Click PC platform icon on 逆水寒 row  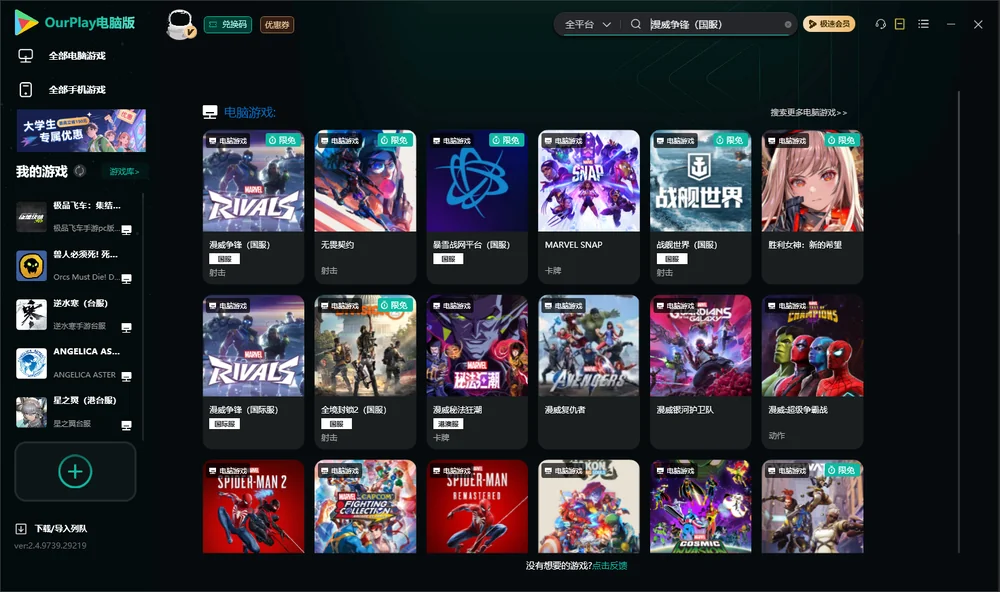pyautogui.click(x=126, y=328)
